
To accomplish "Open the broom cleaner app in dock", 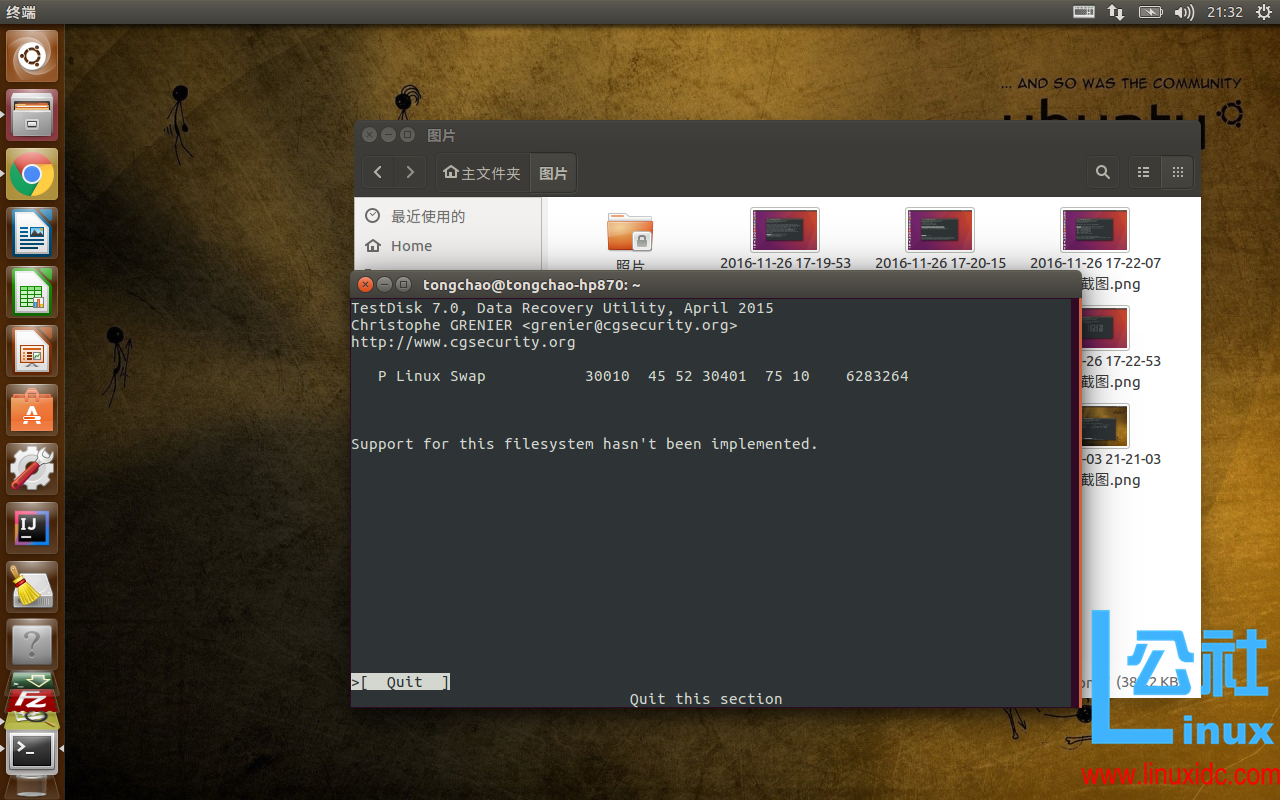I will [x=32, y=587].
